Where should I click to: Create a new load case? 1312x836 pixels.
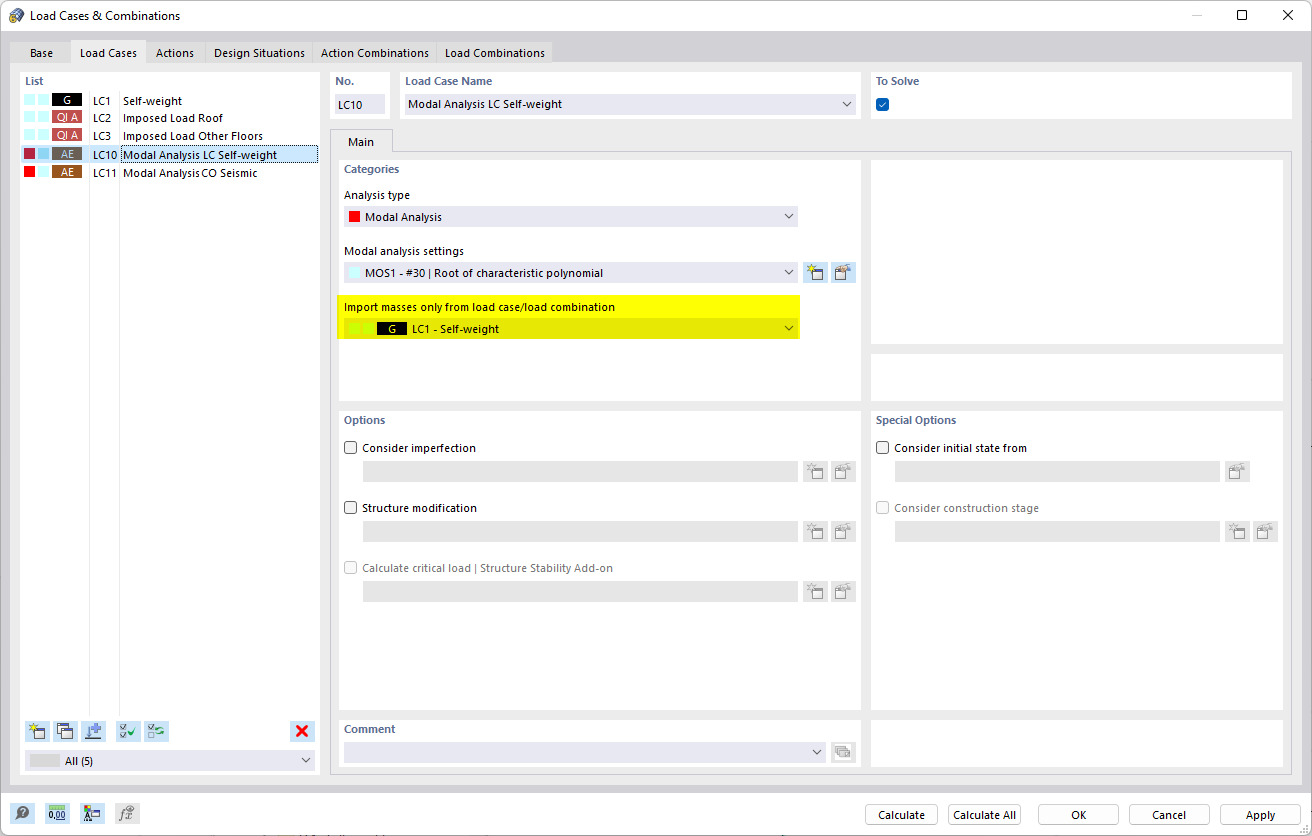[x=37, y=731]
